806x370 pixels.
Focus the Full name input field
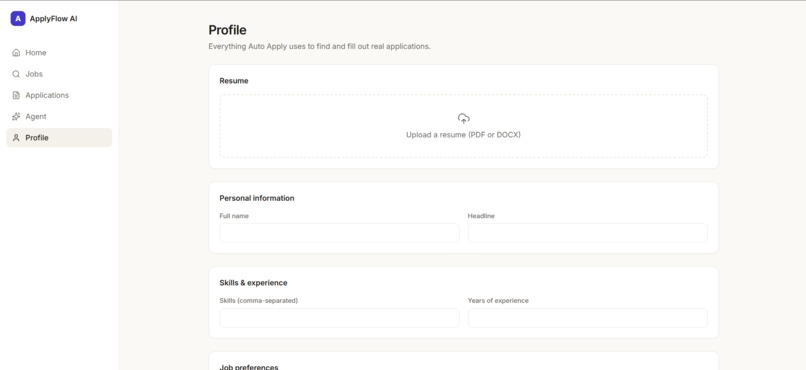point(339,233)
